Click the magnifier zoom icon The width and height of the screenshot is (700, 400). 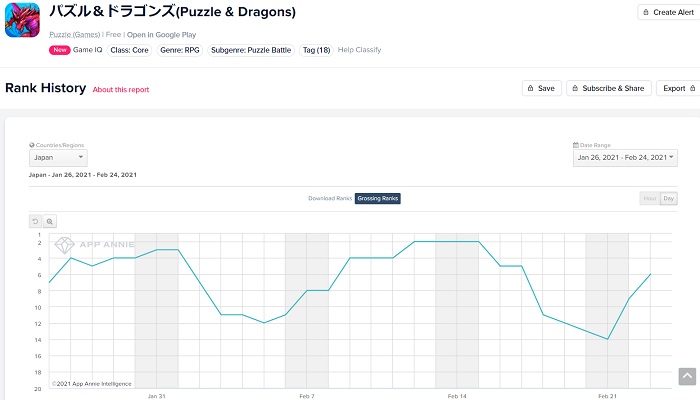[50, 221]
